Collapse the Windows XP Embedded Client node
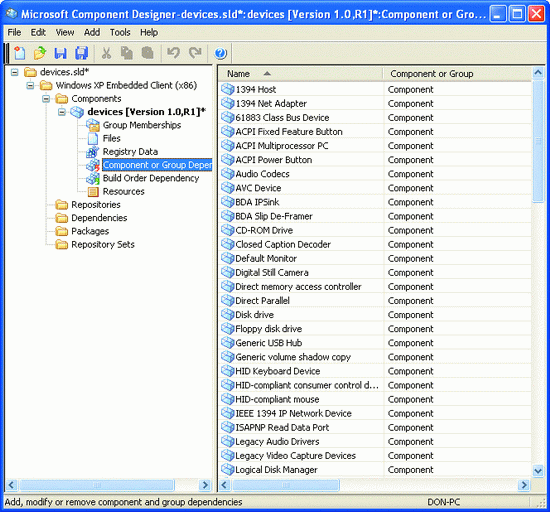 tap(31, 86)
